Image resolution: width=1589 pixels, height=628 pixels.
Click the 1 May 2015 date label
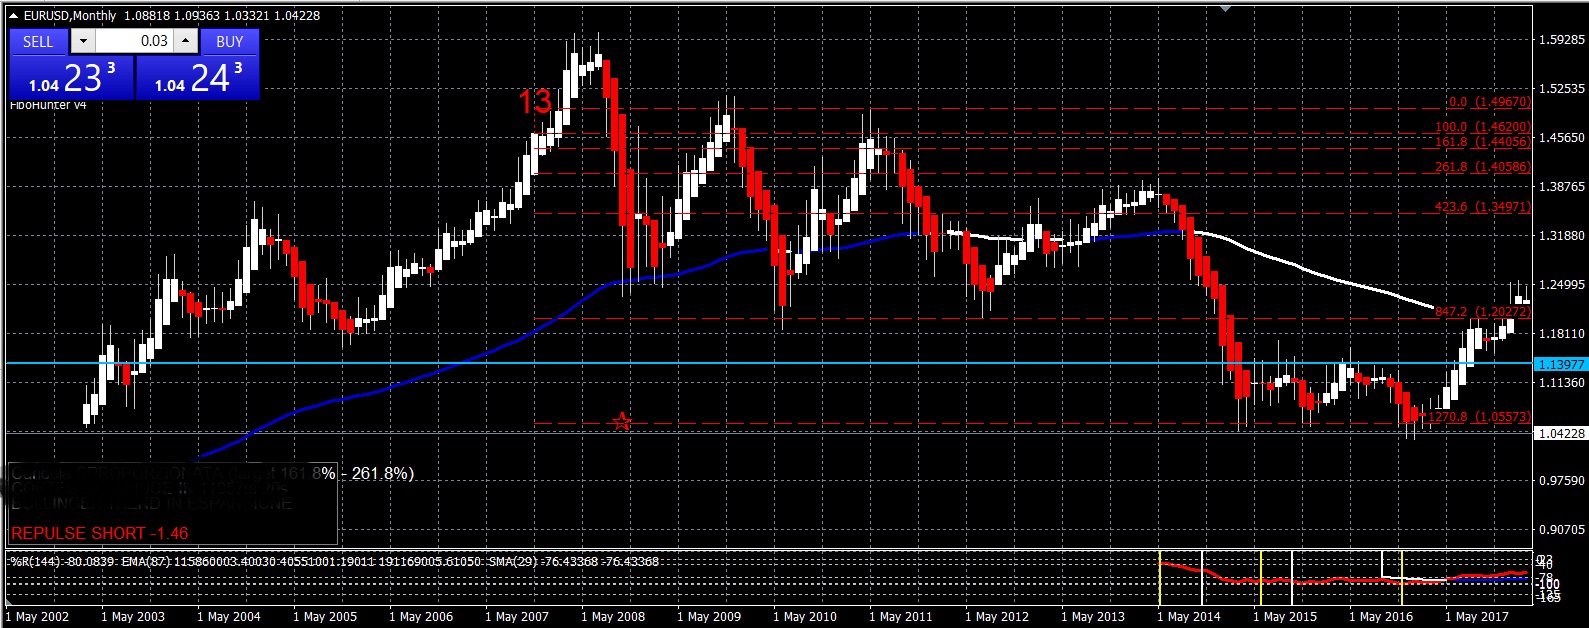pyautogui.click(x=1285, y=617)
